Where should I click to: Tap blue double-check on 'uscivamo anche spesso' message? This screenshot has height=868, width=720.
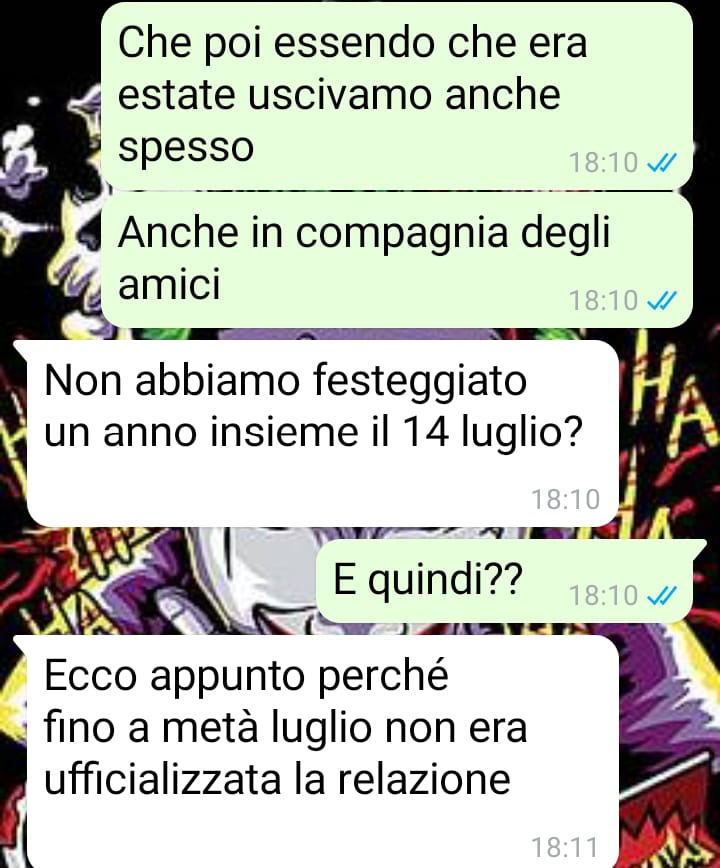(661, 163)
